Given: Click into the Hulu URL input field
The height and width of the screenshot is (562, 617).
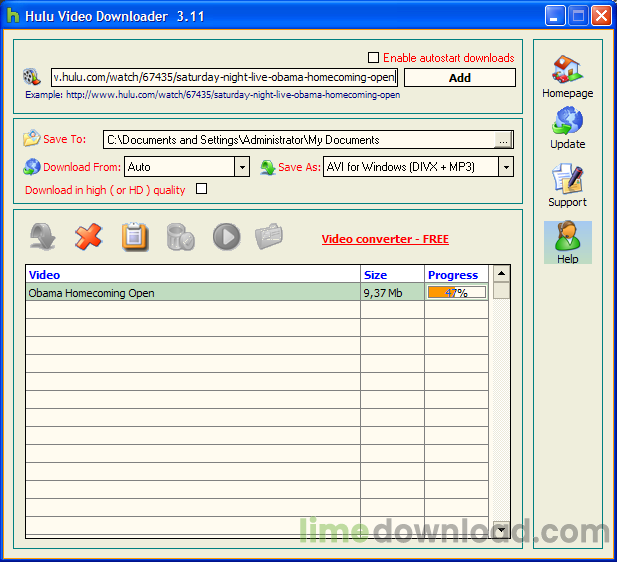Looking at the screenshot, I should point(224,77).
